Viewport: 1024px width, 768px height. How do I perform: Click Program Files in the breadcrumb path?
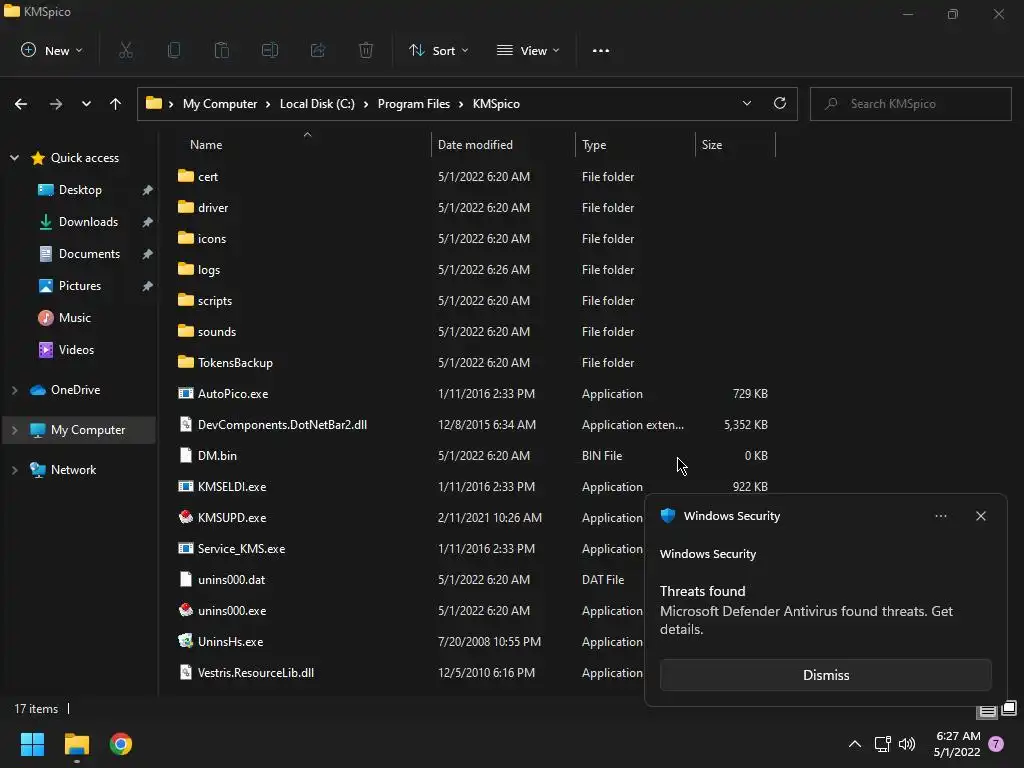pos(413,104)
